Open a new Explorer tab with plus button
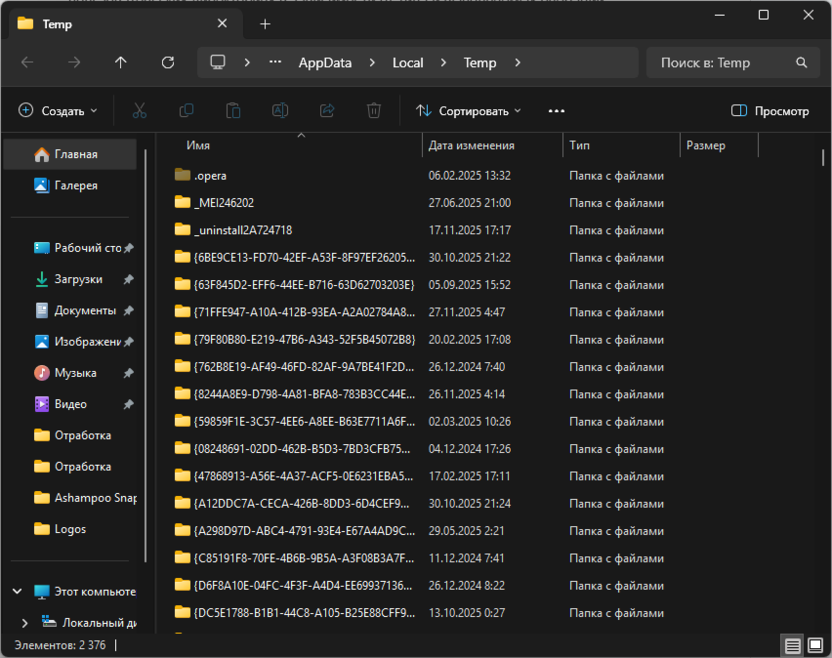Screen dimensions: 832x658 [x=265, y=23]
